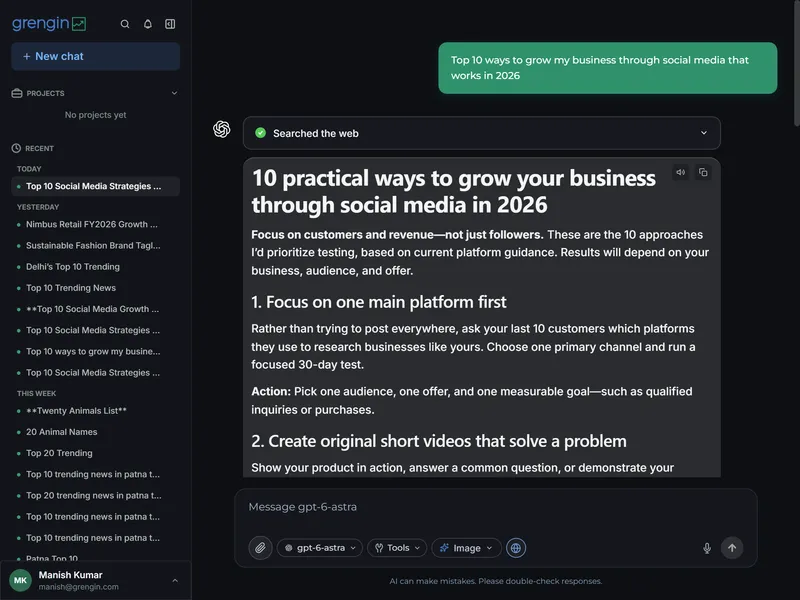Click the 'AI can make mistakes' disclaimer
Screen dimensions: 800x600
(495, 581)
